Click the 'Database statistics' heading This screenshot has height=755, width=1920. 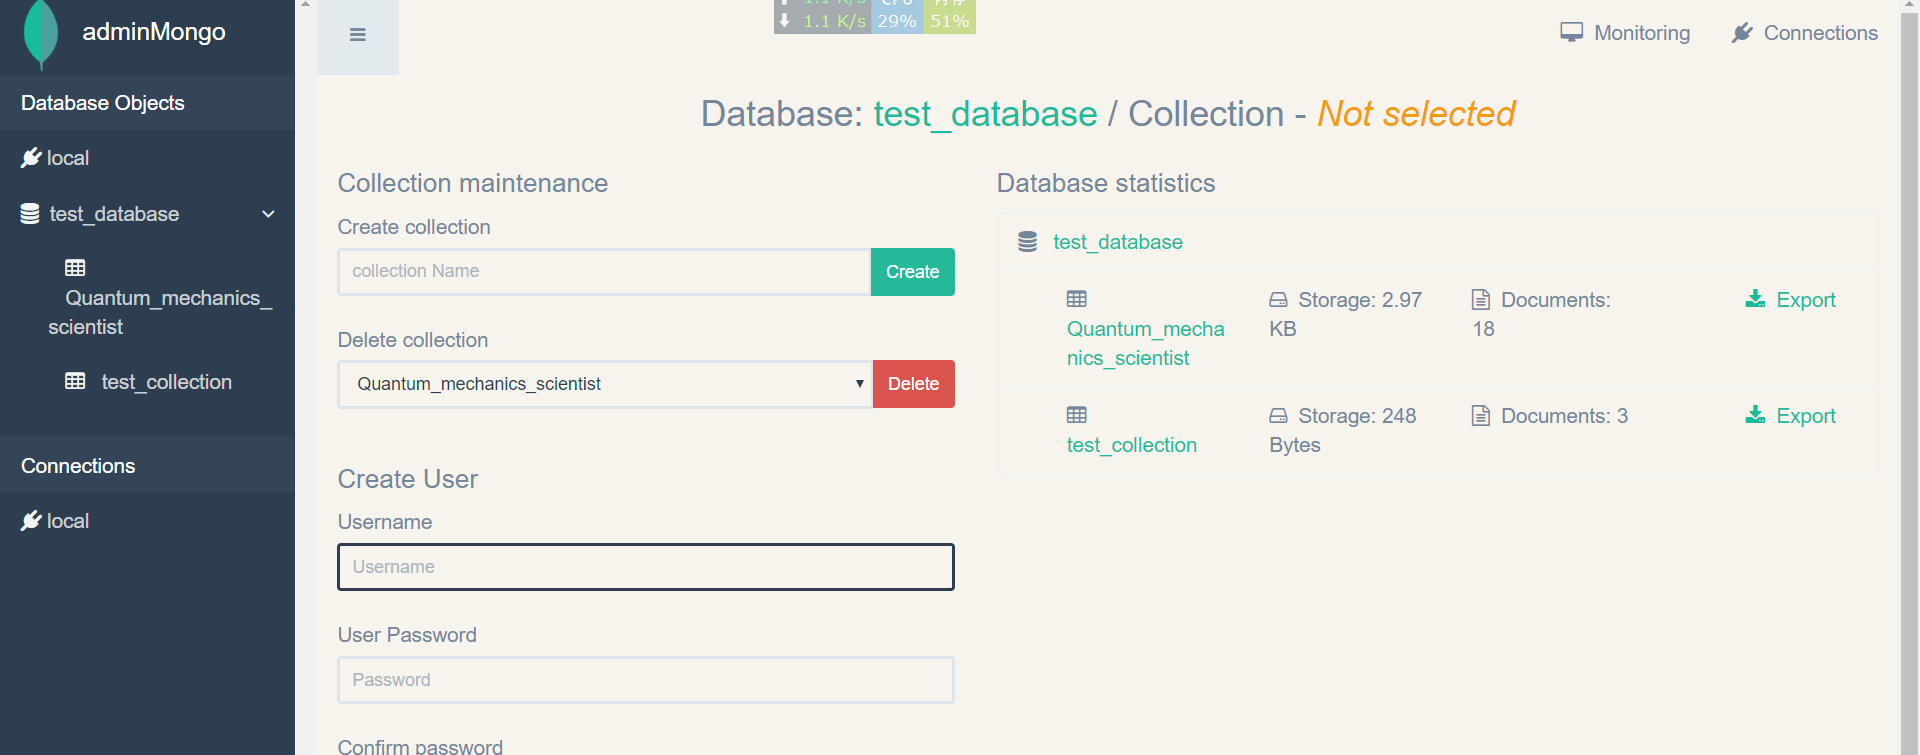point(1106,183)
